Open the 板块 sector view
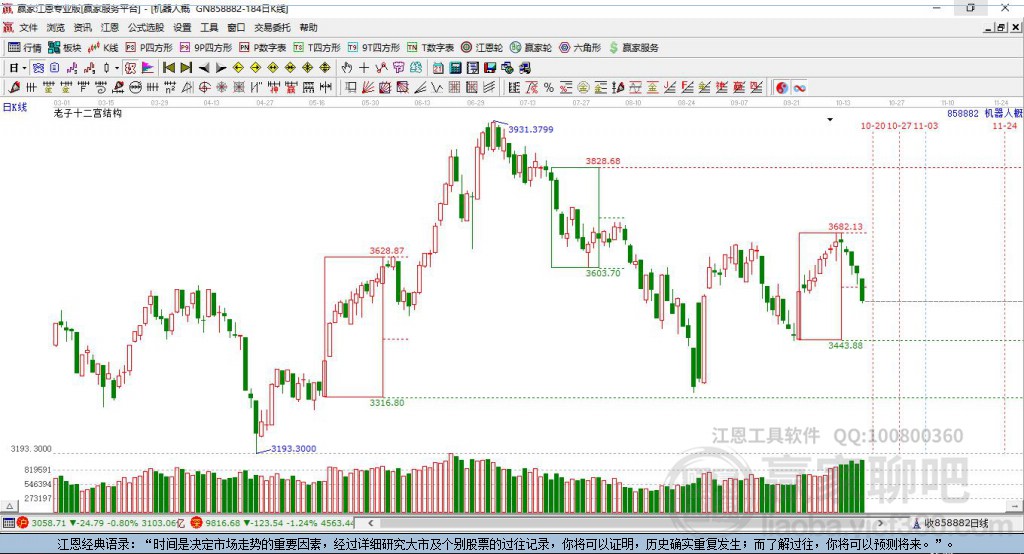 click(x=64, y=48)
